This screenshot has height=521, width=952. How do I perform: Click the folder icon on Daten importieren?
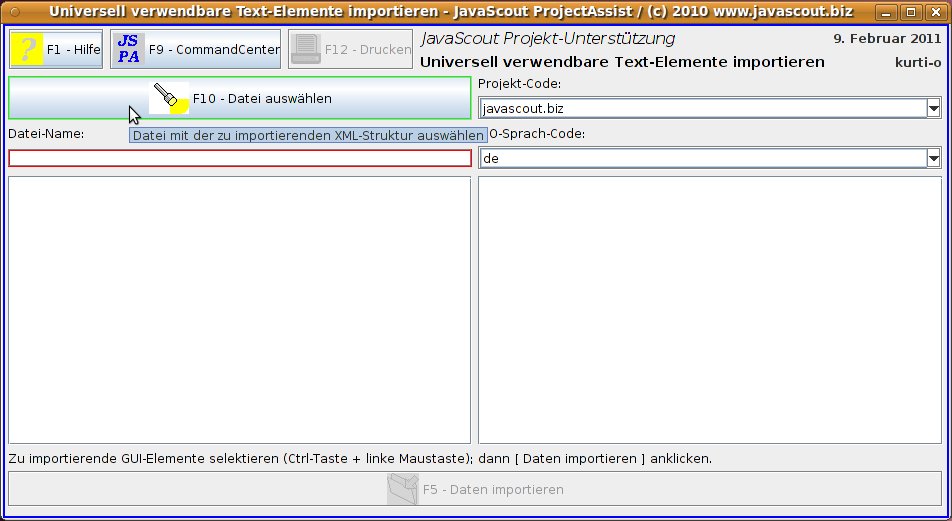click(x=402, y=489)
